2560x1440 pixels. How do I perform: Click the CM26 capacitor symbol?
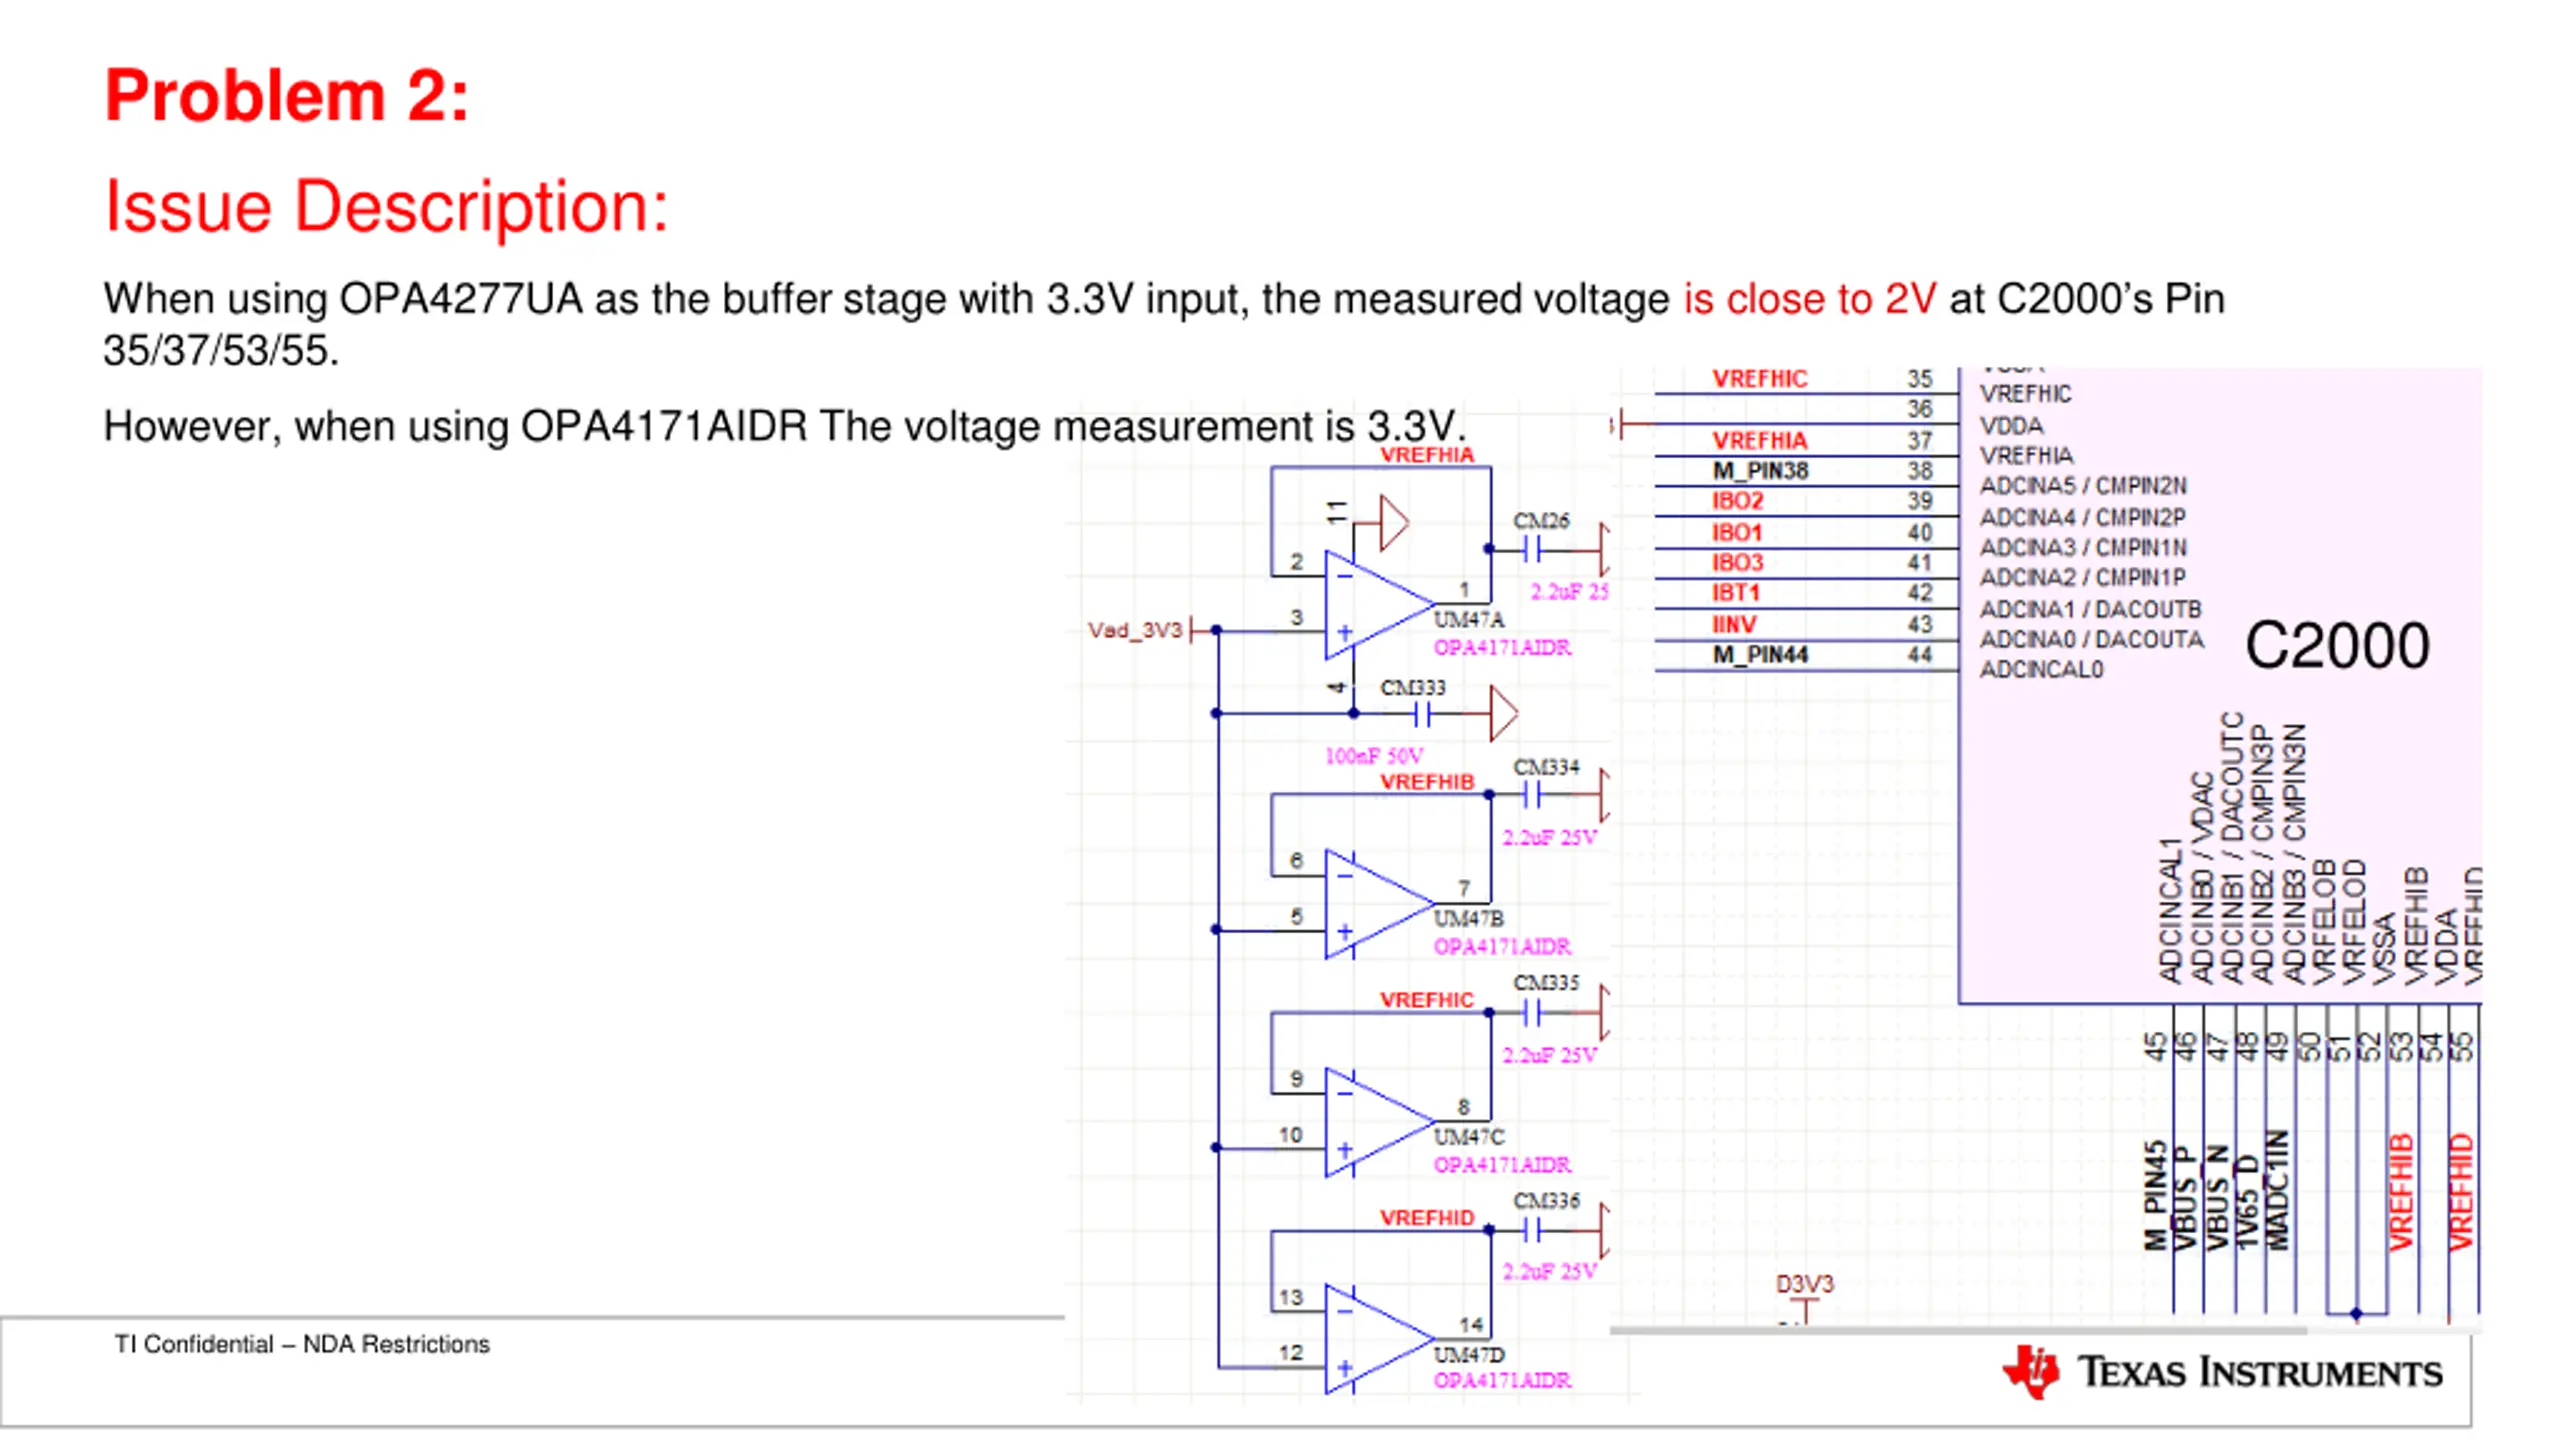1532,549
